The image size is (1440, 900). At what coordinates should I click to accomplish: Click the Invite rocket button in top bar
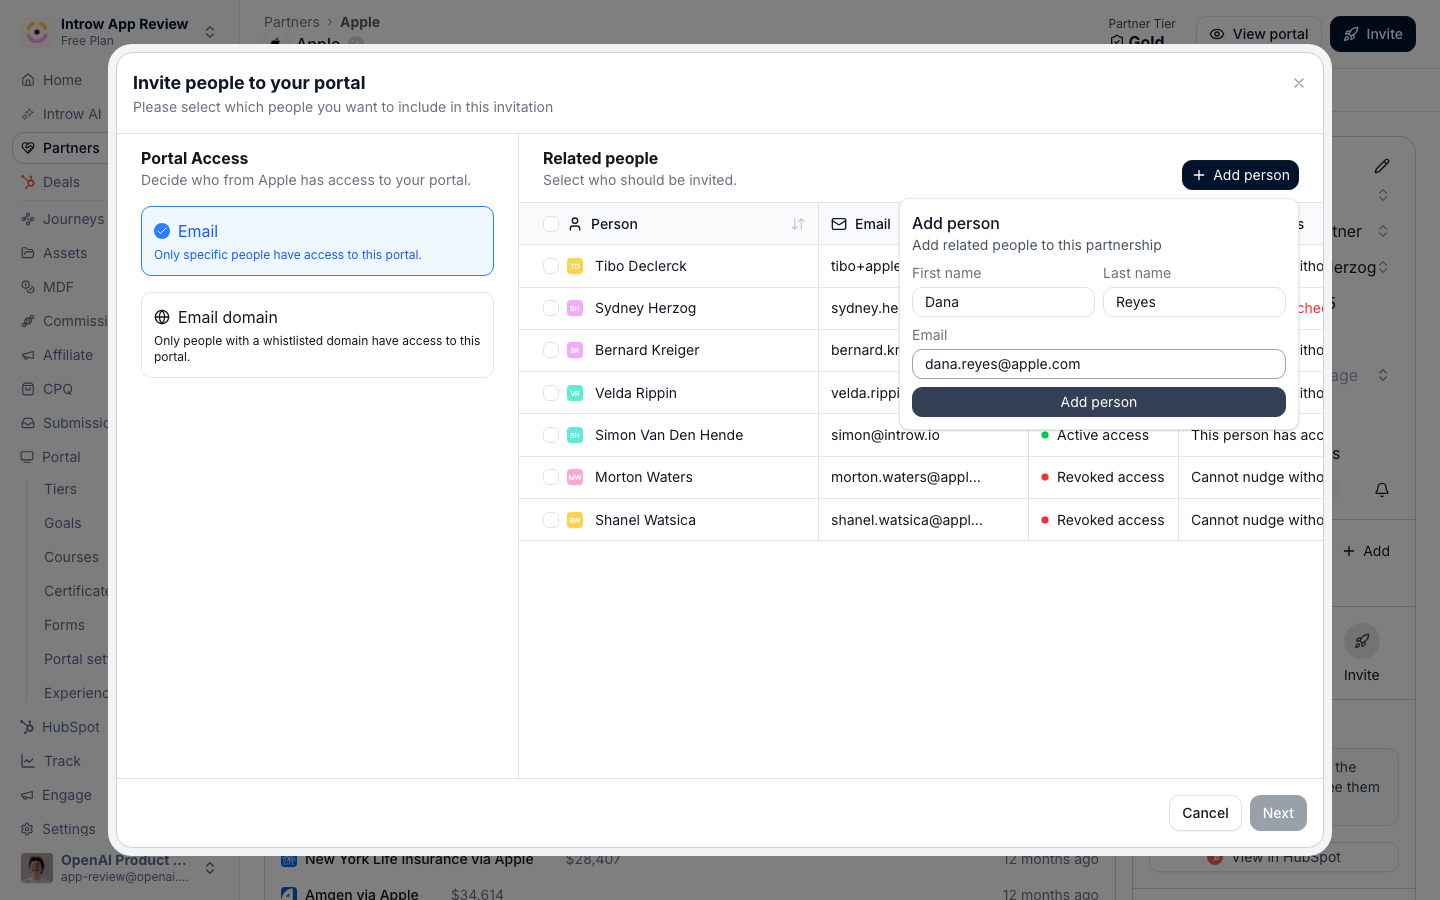tap(1373, 34)
